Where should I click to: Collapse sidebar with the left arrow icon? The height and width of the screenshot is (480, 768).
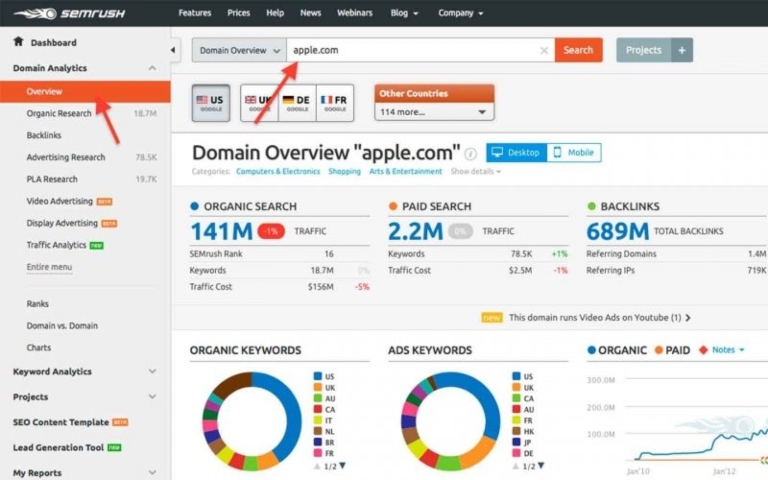tap(176, 50)
